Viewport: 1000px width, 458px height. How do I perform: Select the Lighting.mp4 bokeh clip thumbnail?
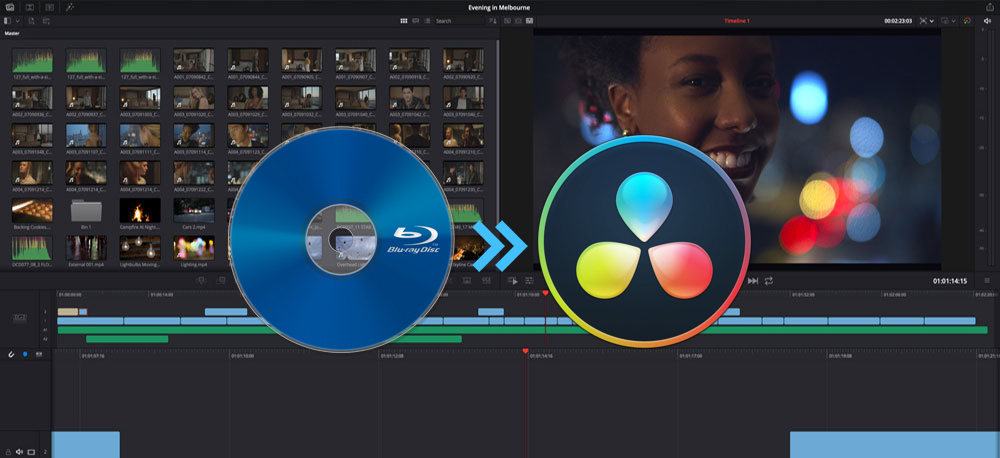point(194,247)
